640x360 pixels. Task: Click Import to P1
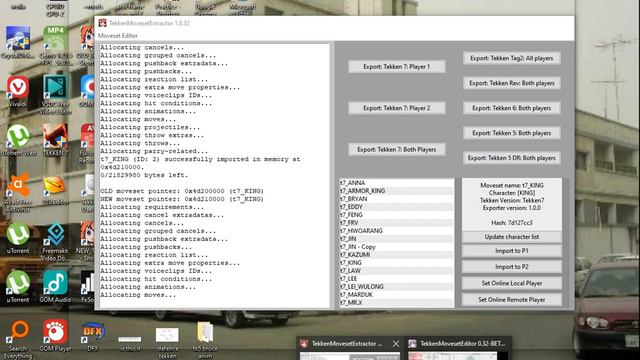pyautogui.click(x=512, y=251)
